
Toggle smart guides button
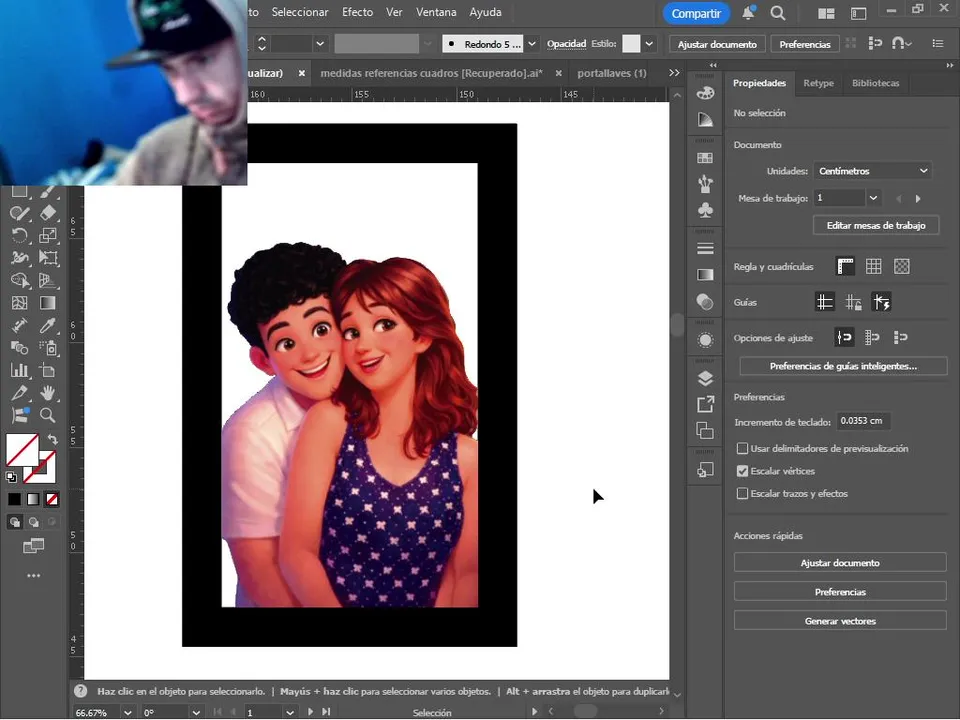pyautogui.click(x=881, y=302)
